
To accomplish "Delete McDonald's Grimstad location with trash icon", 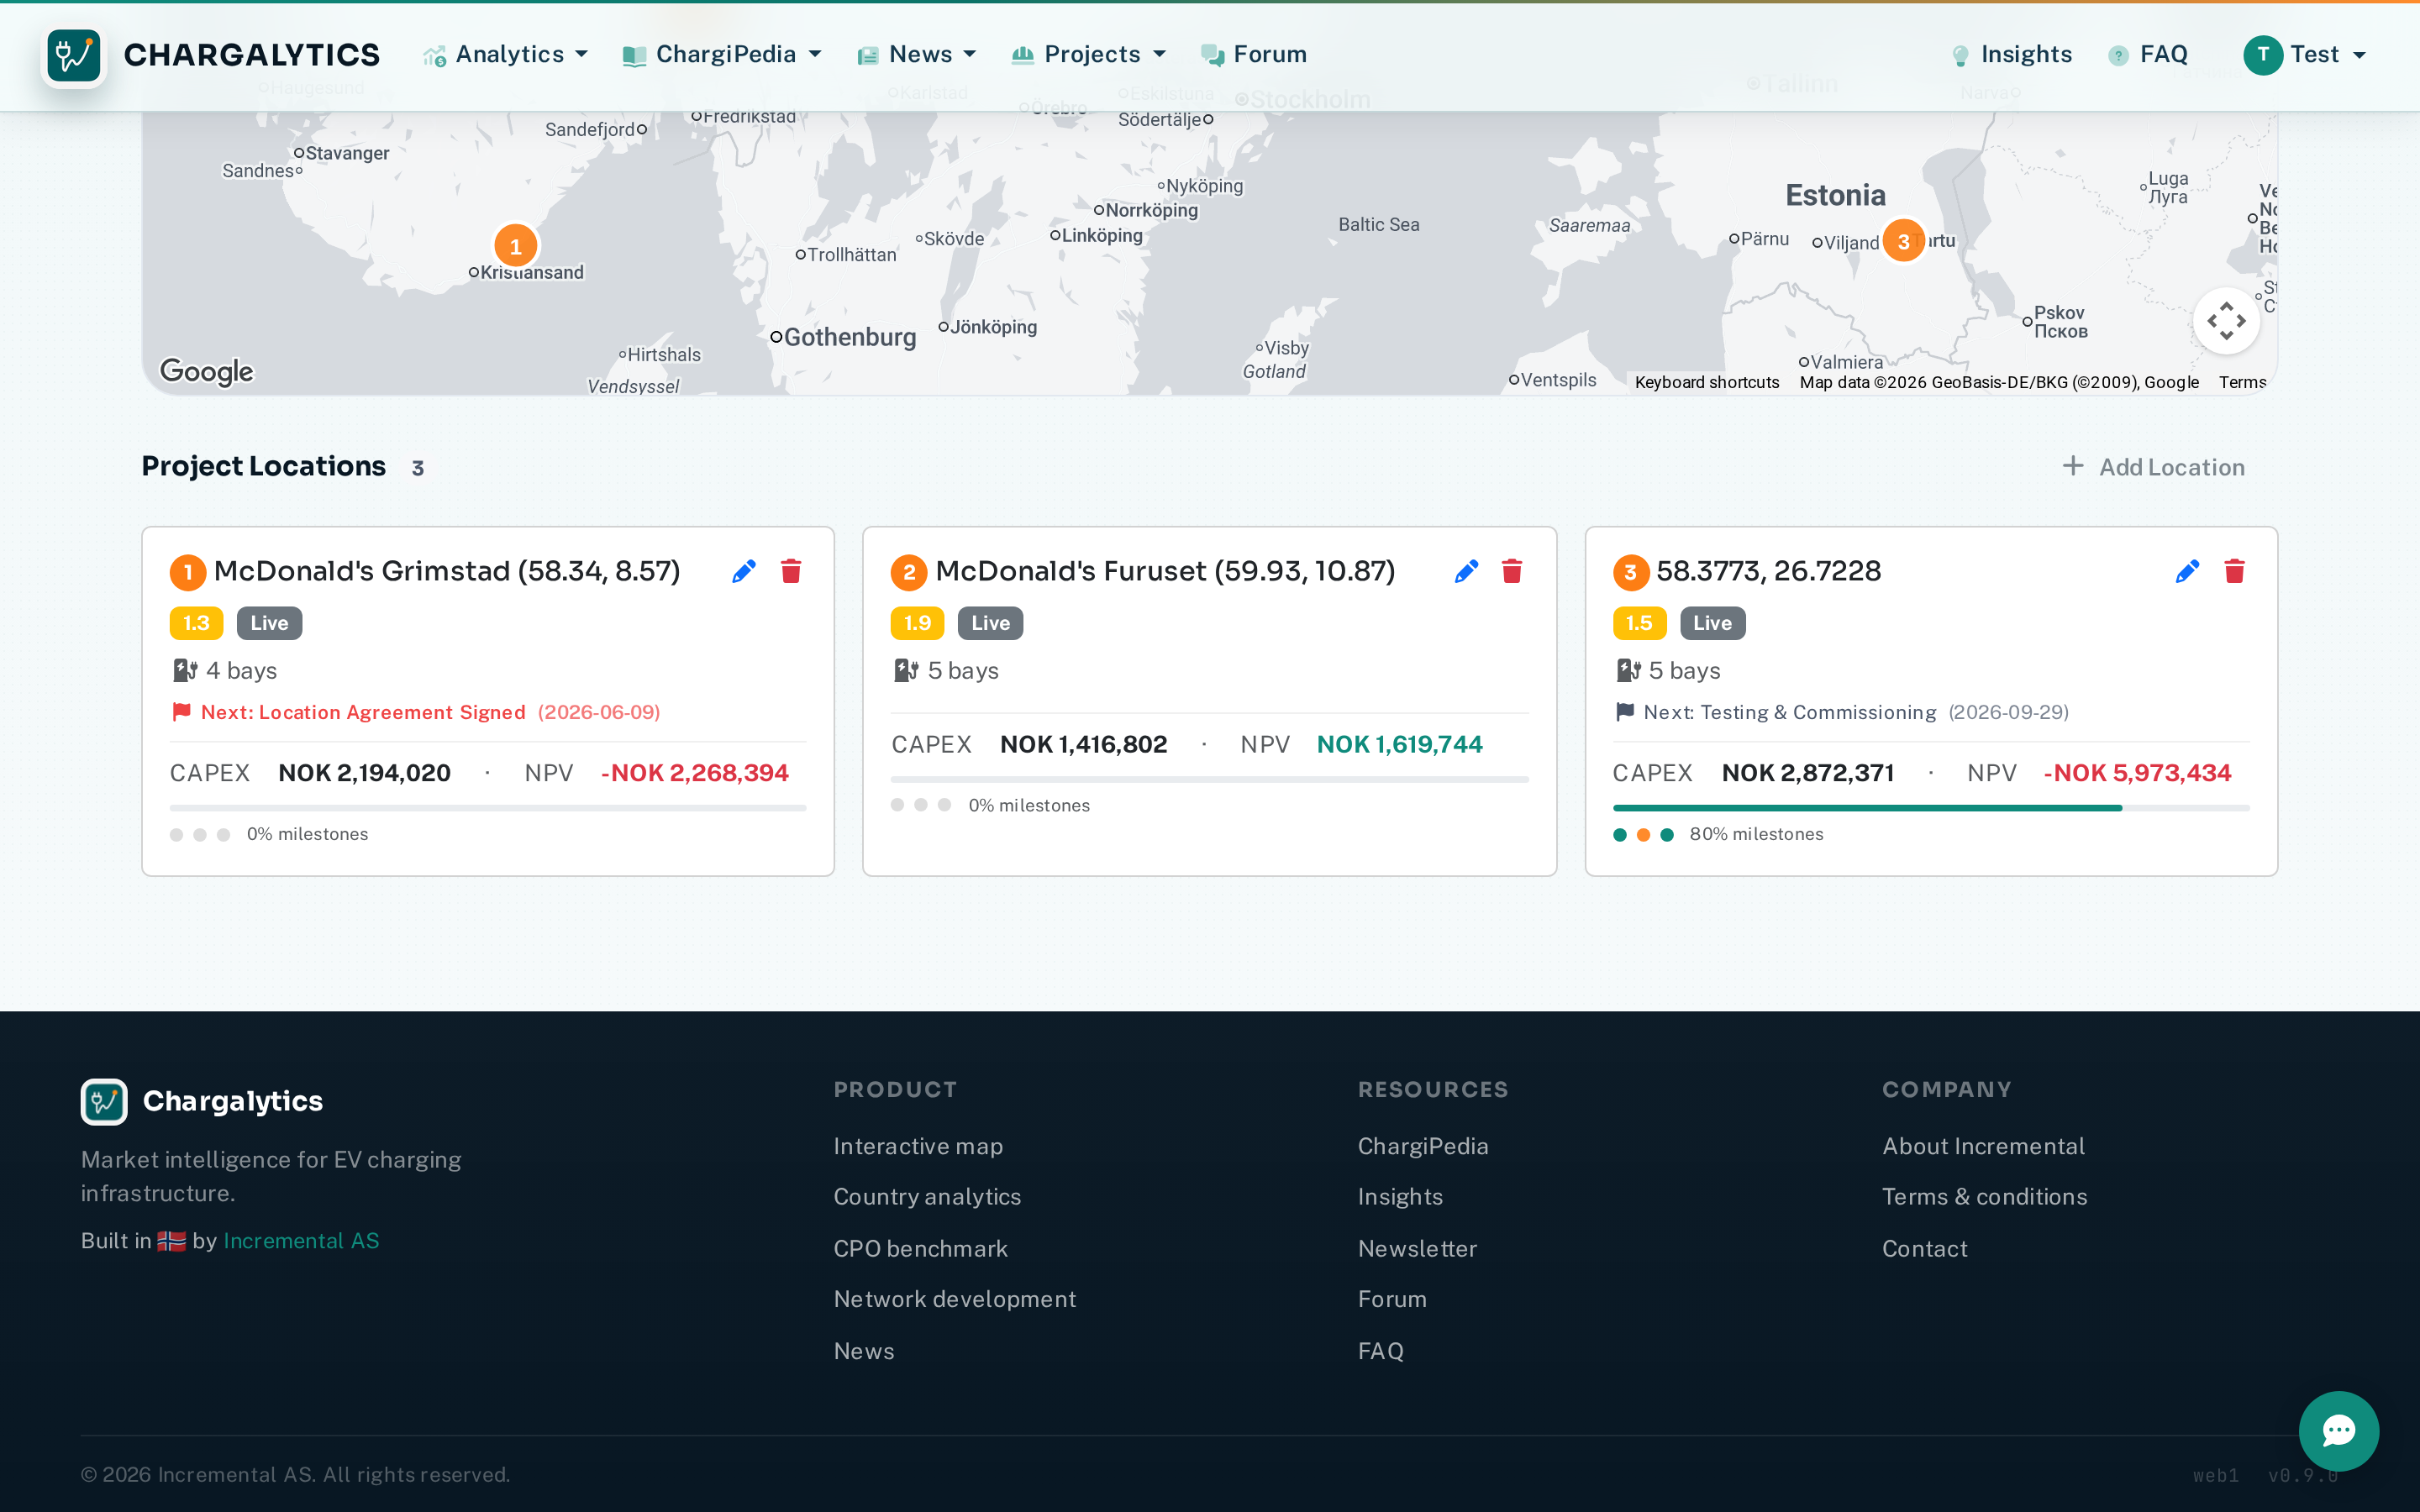I will [x=791, y=571].
